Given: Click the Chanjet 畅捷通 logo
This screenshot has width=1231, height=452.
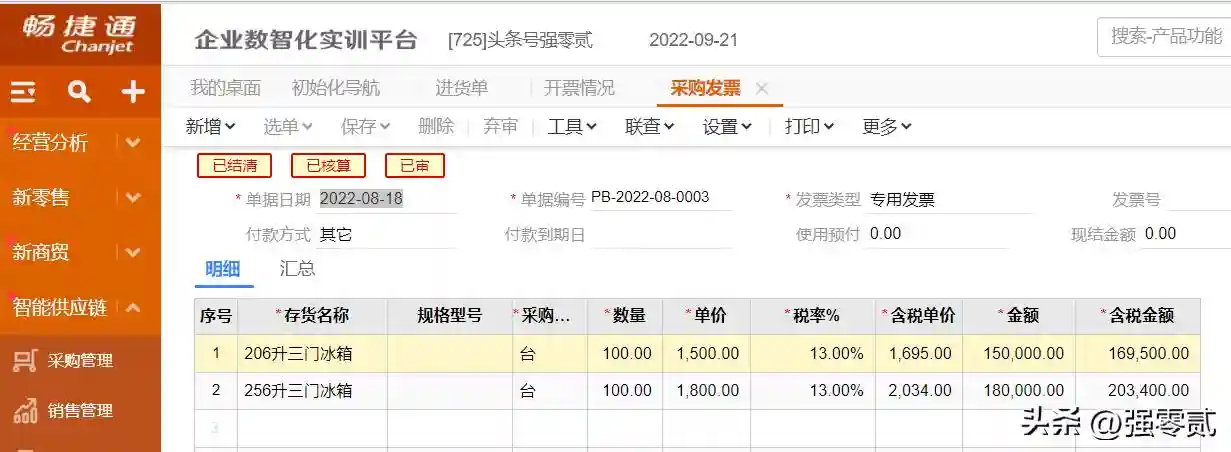Looking at the screenshot, I should [x=80, y=33].
